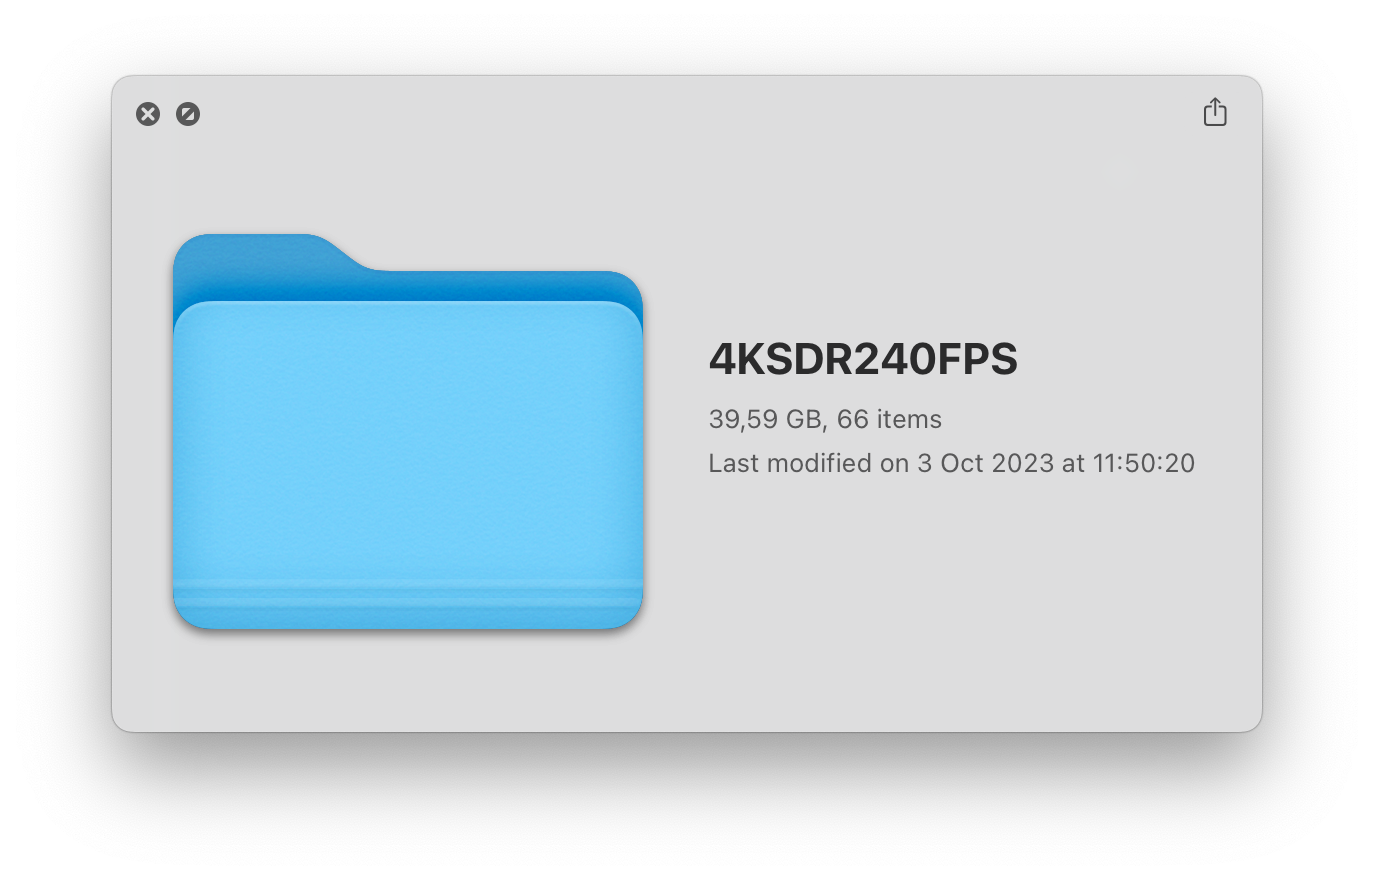Click the year 2023 in the date line
The image size is (1374, 880).
(x=1022, y=463)
